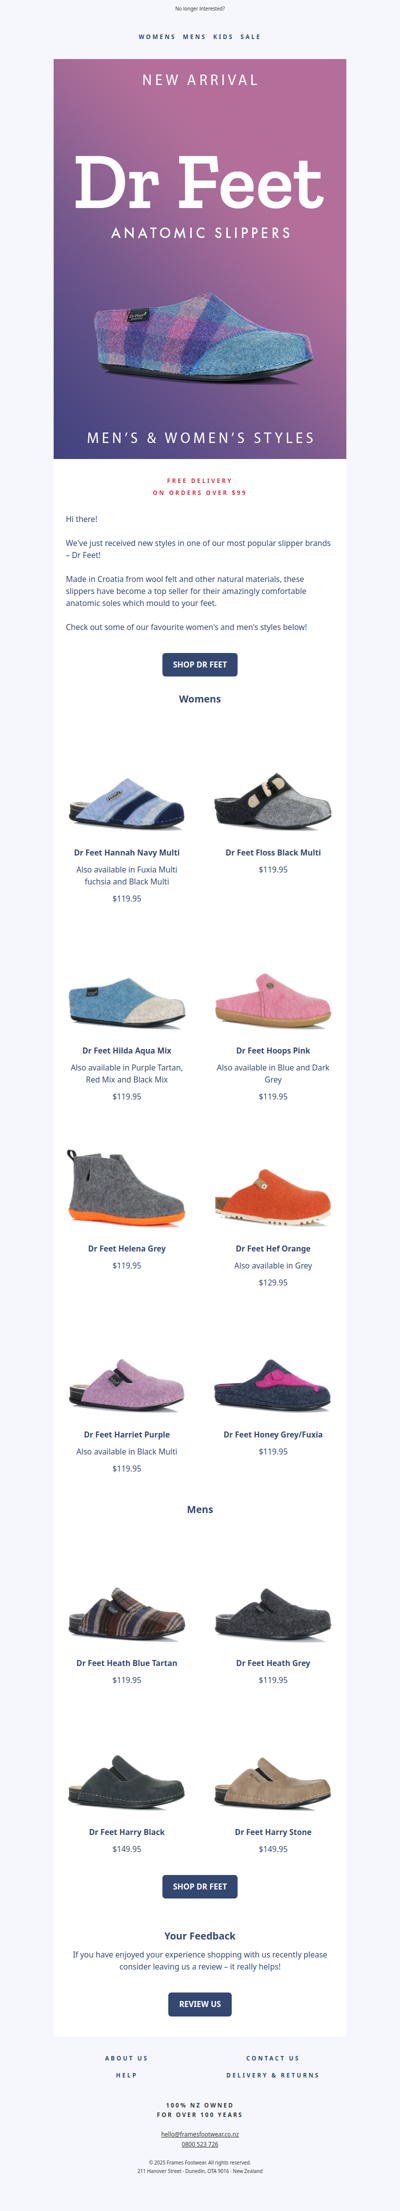
Task: Open the CONTACT US footer link
Action: pyautogui.click(x=273, y=2058)
